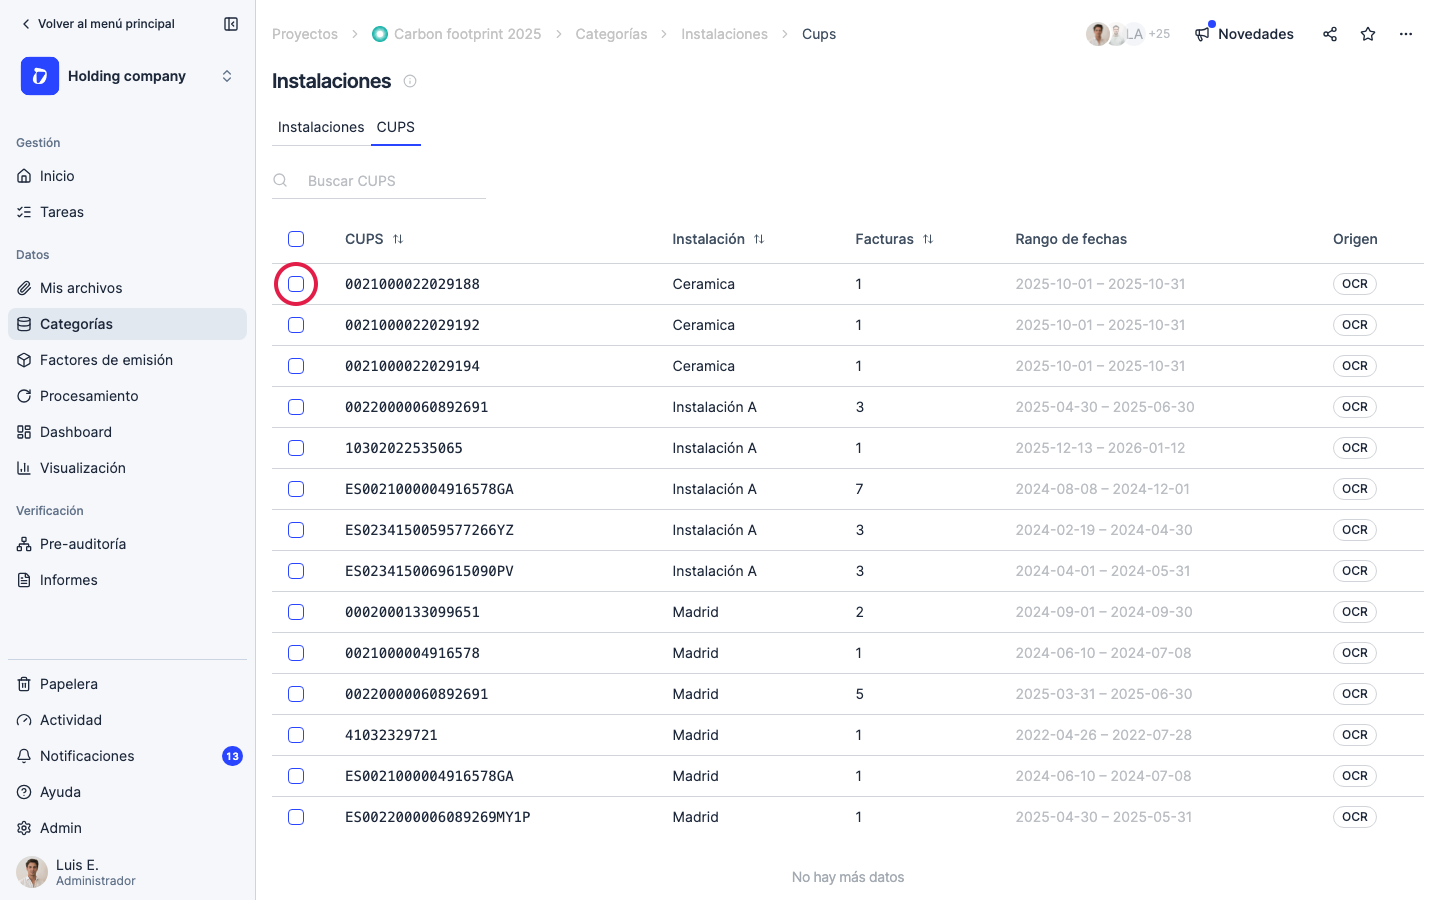Image resolution: width=1440 pixels, height=900 pixels.
Task: Click date range 2022-04-26 – 2022-07-28
Action: pos(1104,735)
